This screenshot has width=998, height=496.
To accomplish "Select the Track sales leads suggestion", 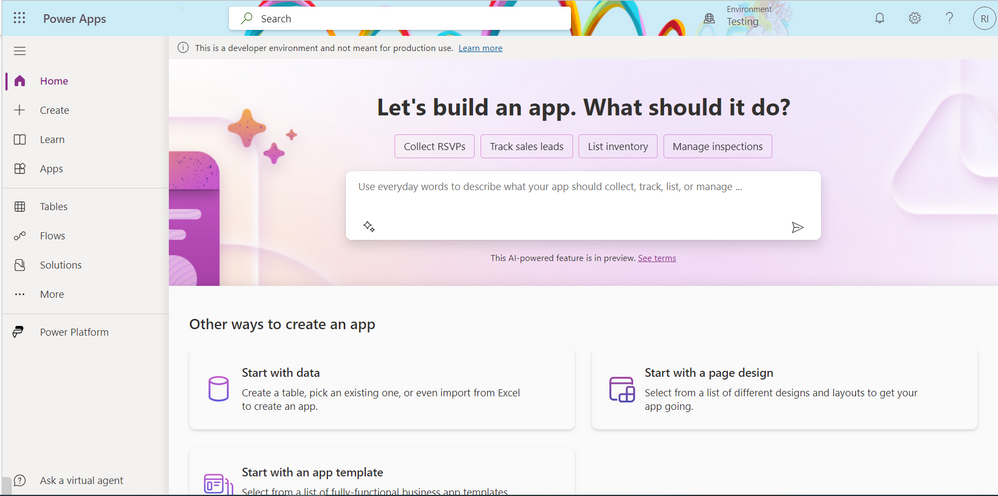I will (x=526, y=146).
